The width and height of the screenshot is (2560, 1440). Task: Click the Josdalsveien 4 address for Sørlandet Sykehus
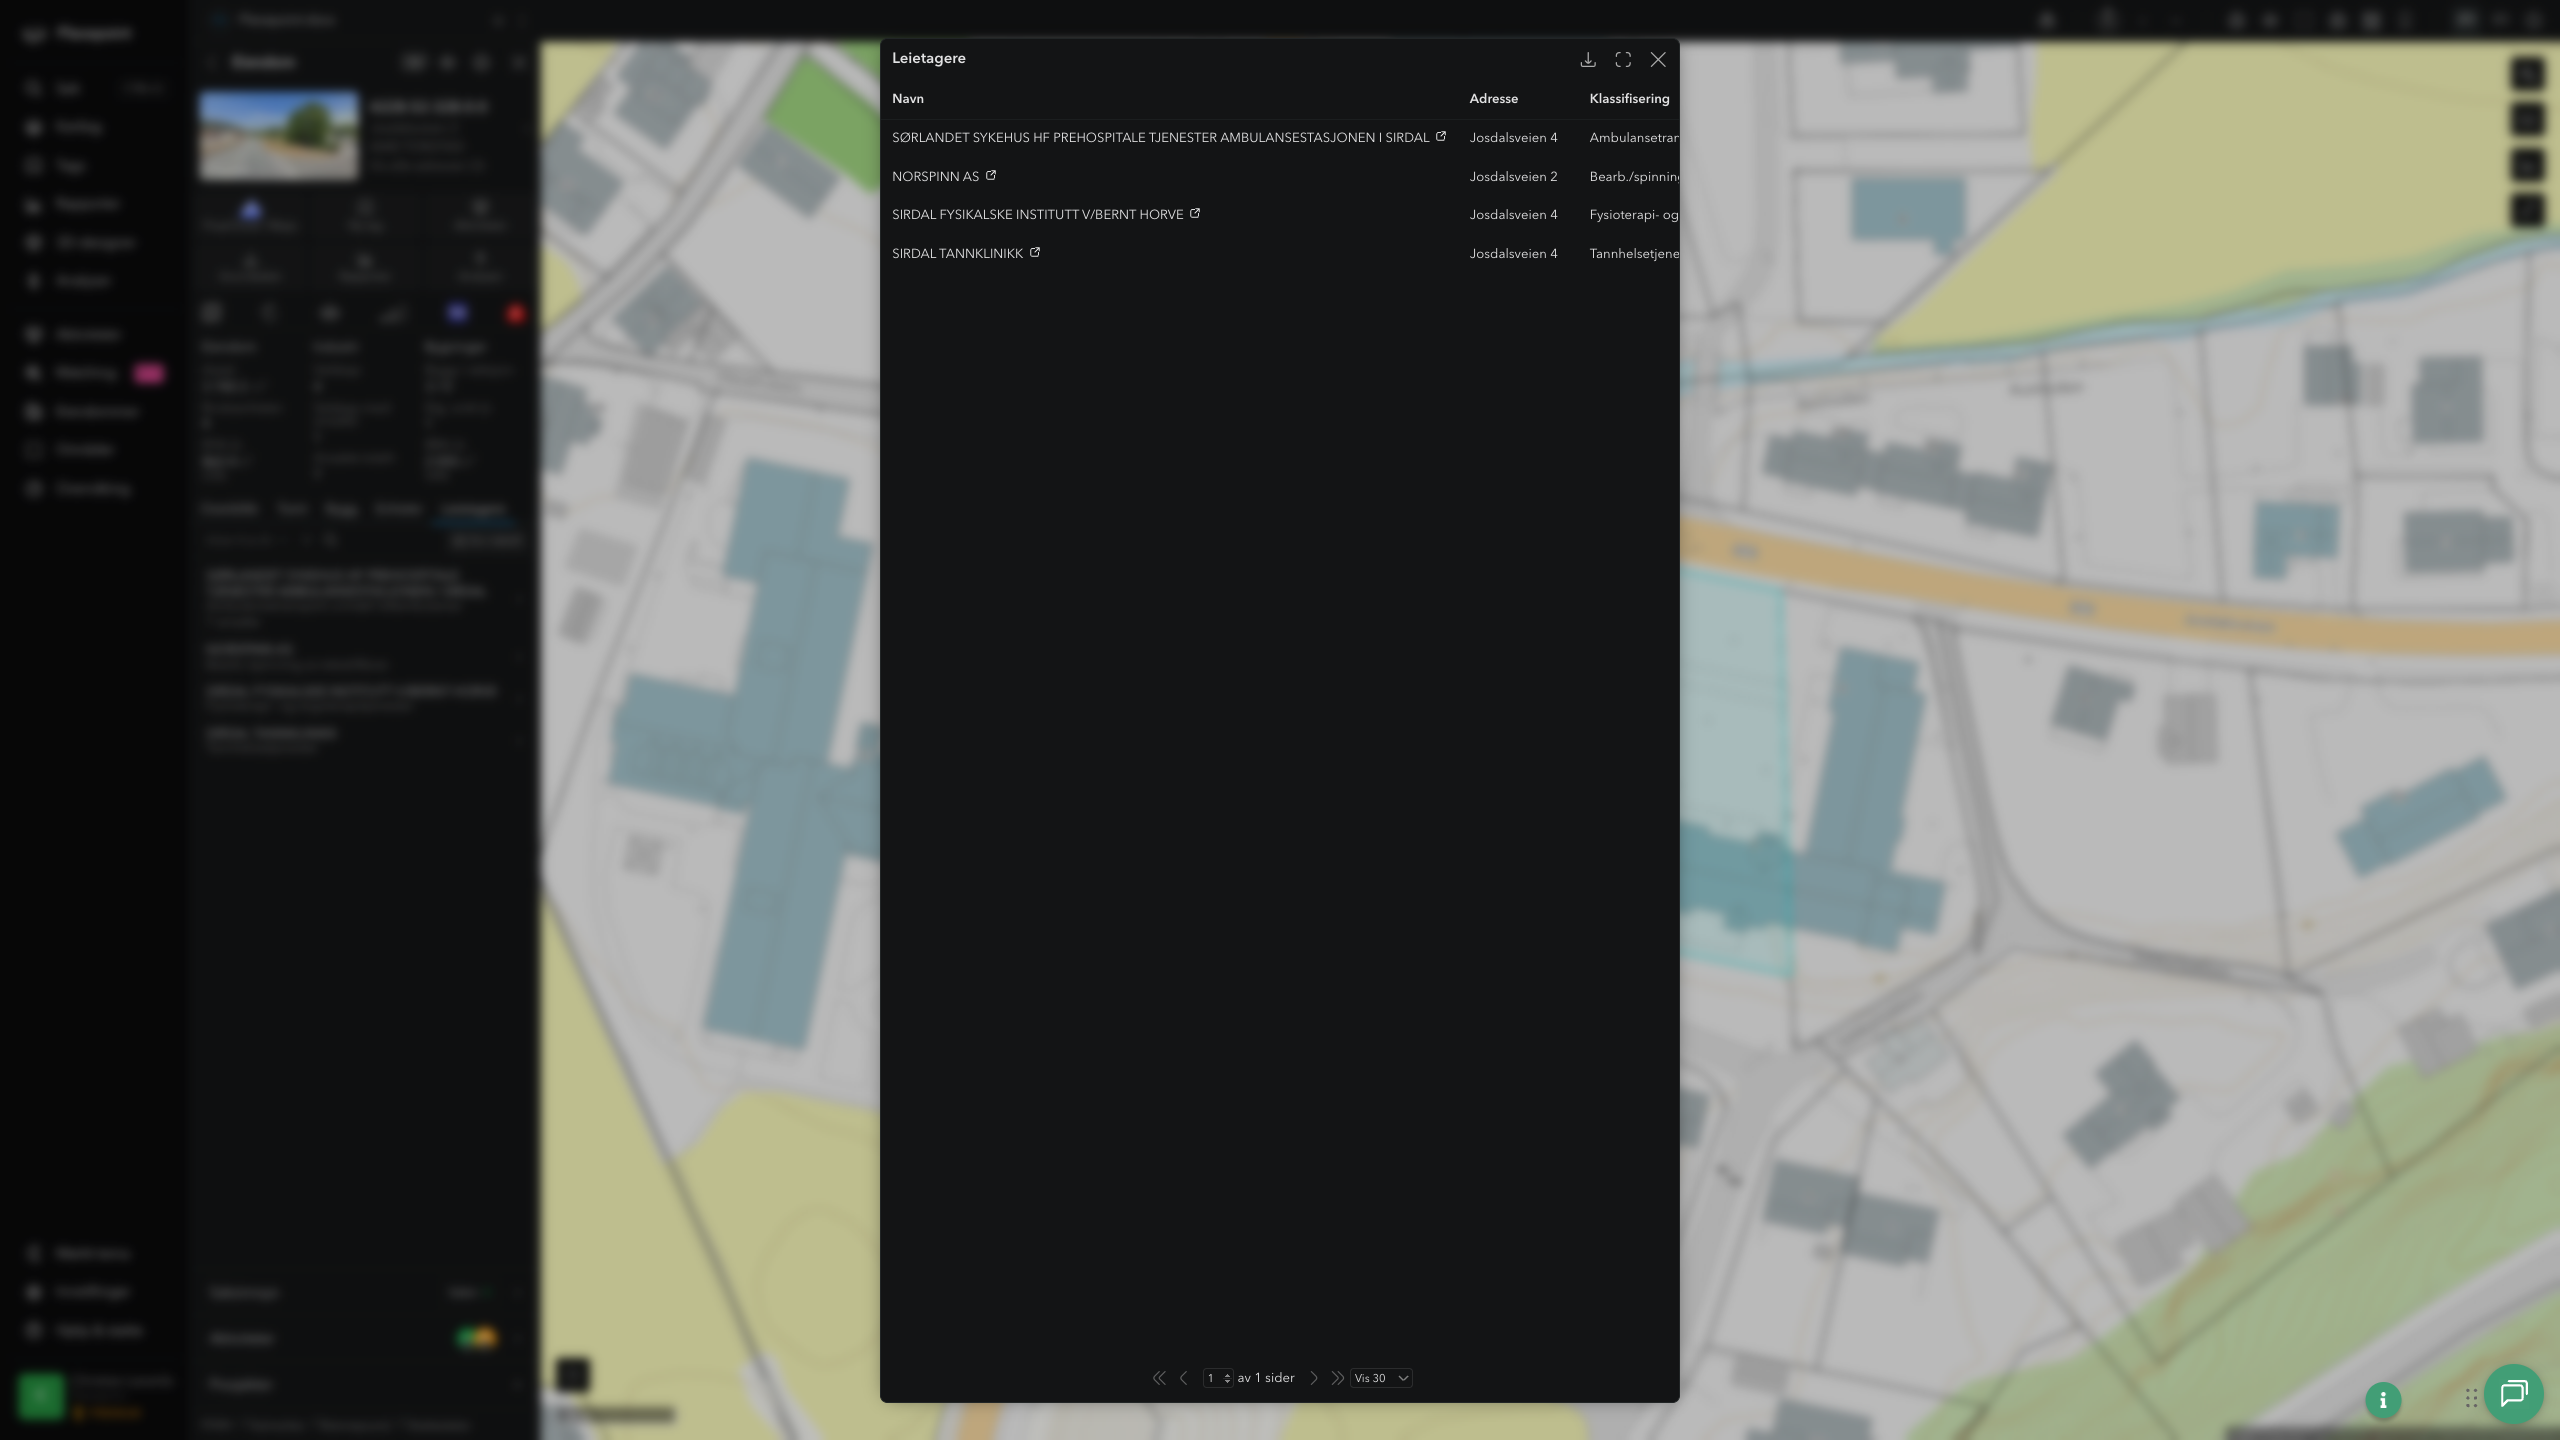point(1513,138)
